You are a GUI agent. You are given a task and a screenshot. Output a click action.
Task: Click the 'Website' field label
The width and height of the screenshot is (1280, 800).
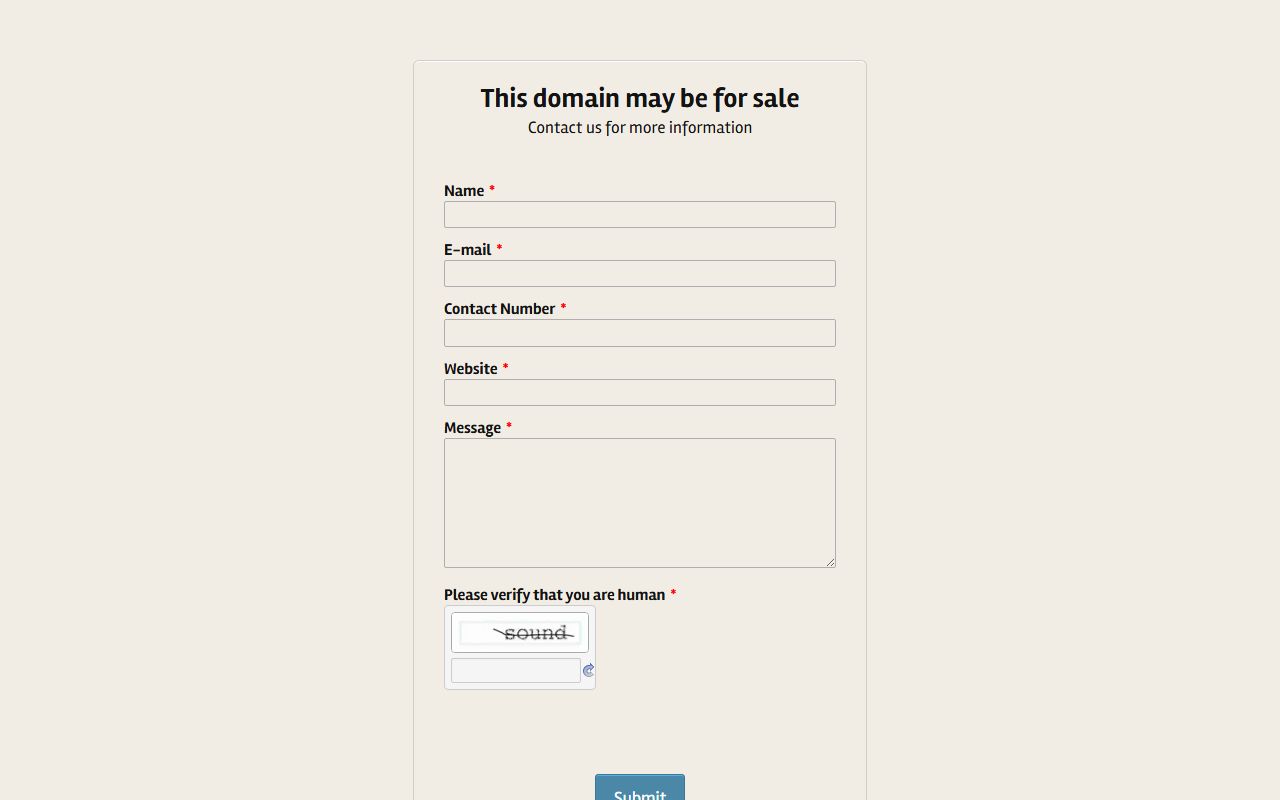coord(471,369)
